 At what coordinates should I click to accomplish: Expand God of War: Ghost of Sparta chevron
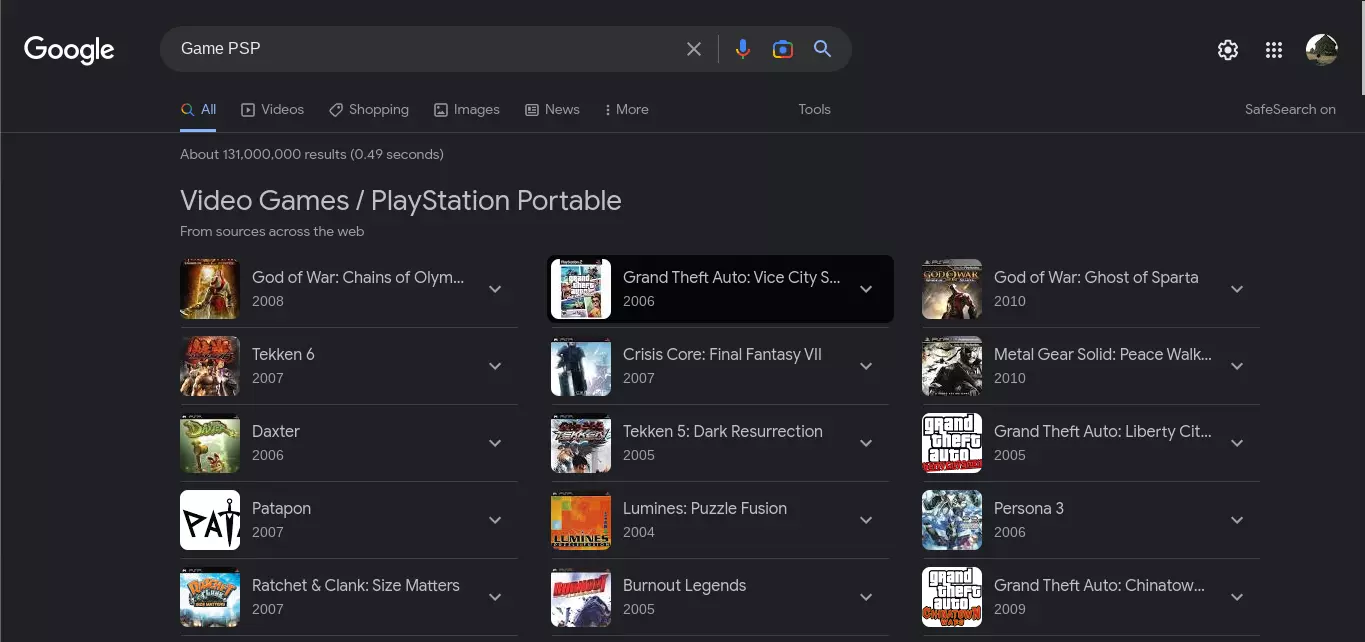[x=1237, y=289]
